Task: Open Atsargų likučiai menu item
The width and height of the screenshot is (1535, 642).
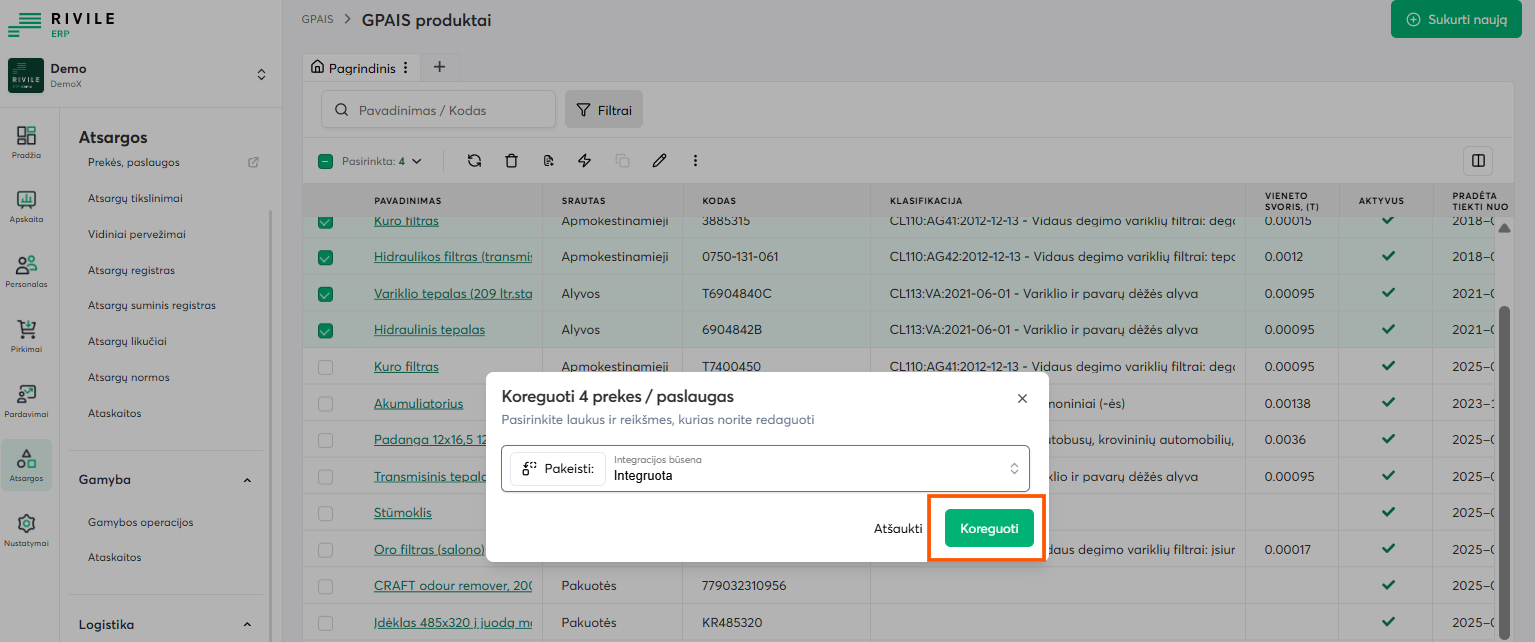Action: pos(127,341)
